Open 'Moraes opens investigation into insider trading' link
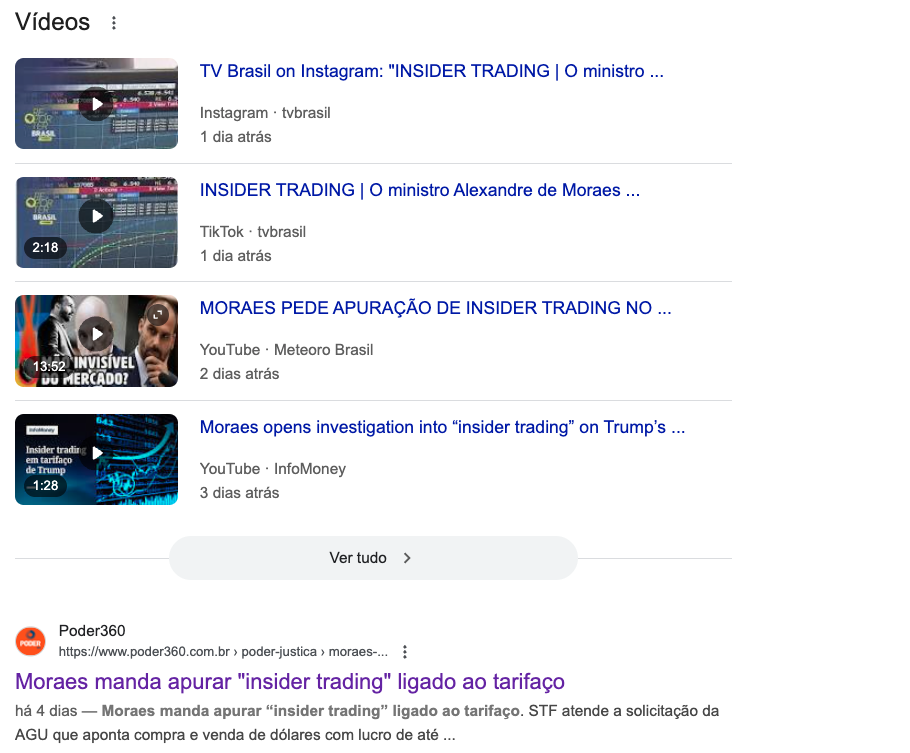This screenshot has height=753, width=910. [x=442, y=427]
